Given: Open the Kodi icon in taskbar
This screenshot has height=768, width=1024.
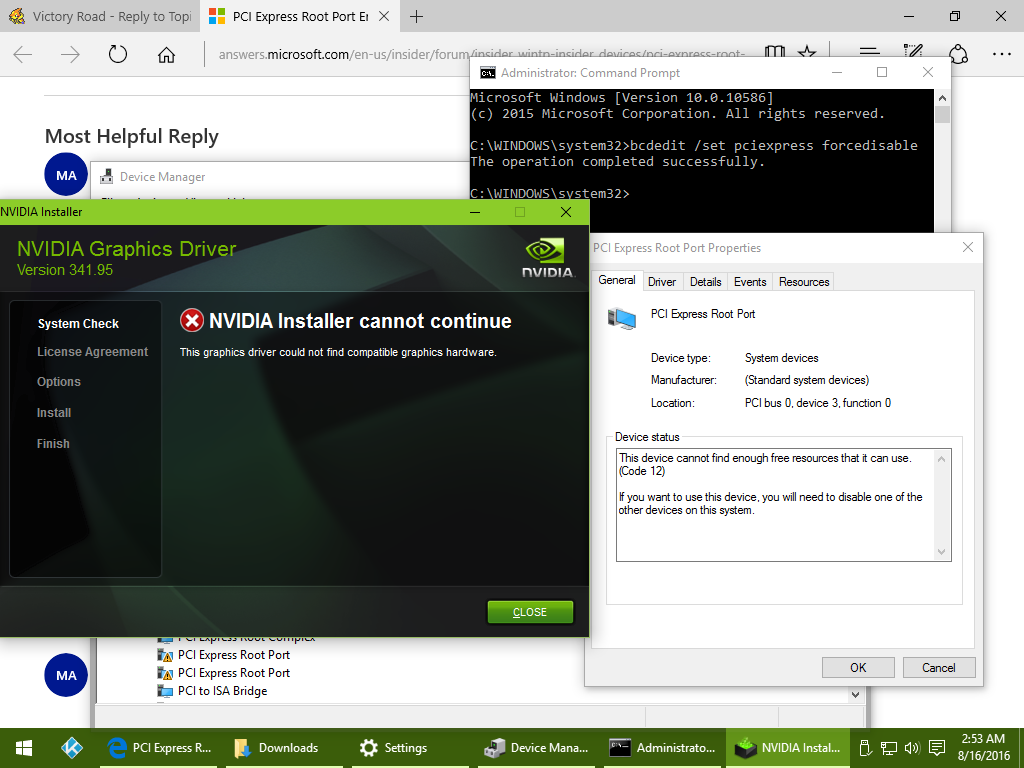Looking at the screenshot, I should coord(71,747).
